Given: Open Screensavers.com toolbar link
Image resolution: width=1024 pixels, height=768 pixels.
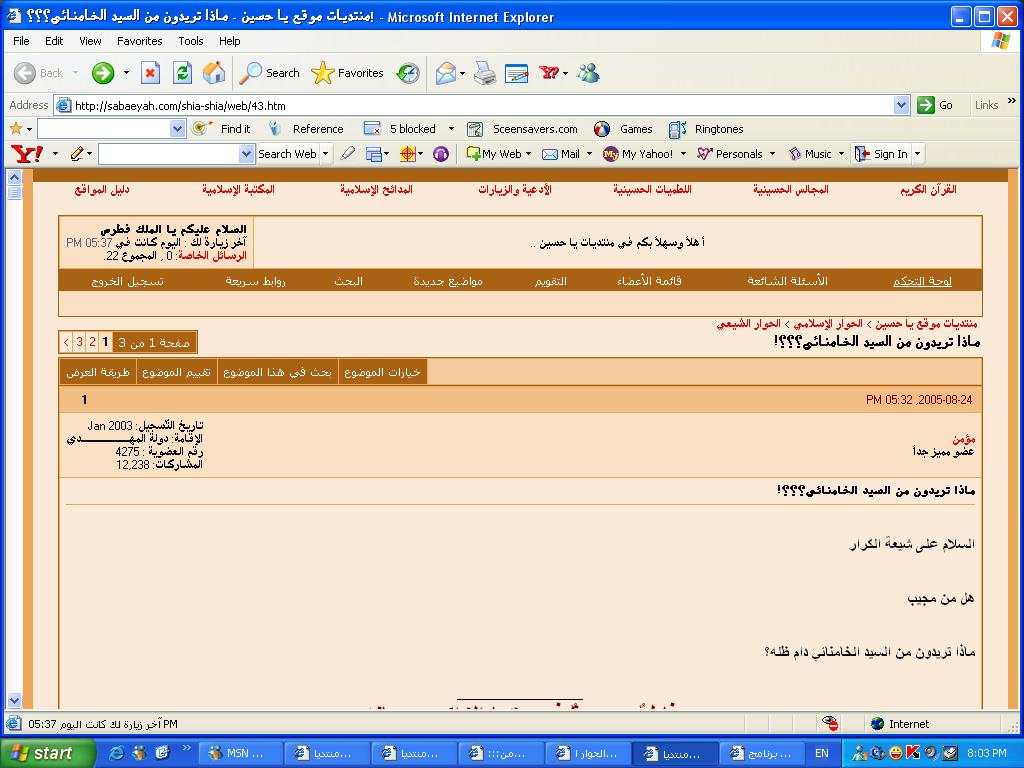Looking at the screenshot, I should point(522,129).
